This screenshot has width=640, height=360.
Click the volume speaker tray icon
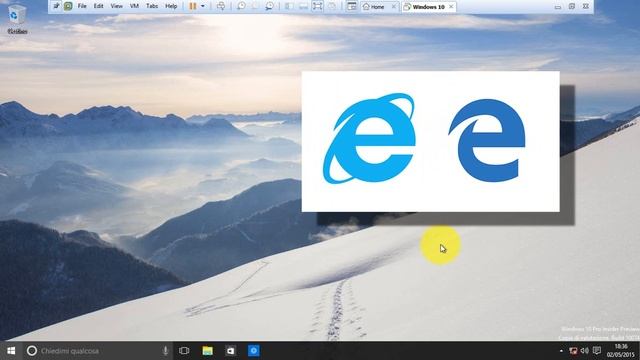pyautogui.click(x=585, y=351)
